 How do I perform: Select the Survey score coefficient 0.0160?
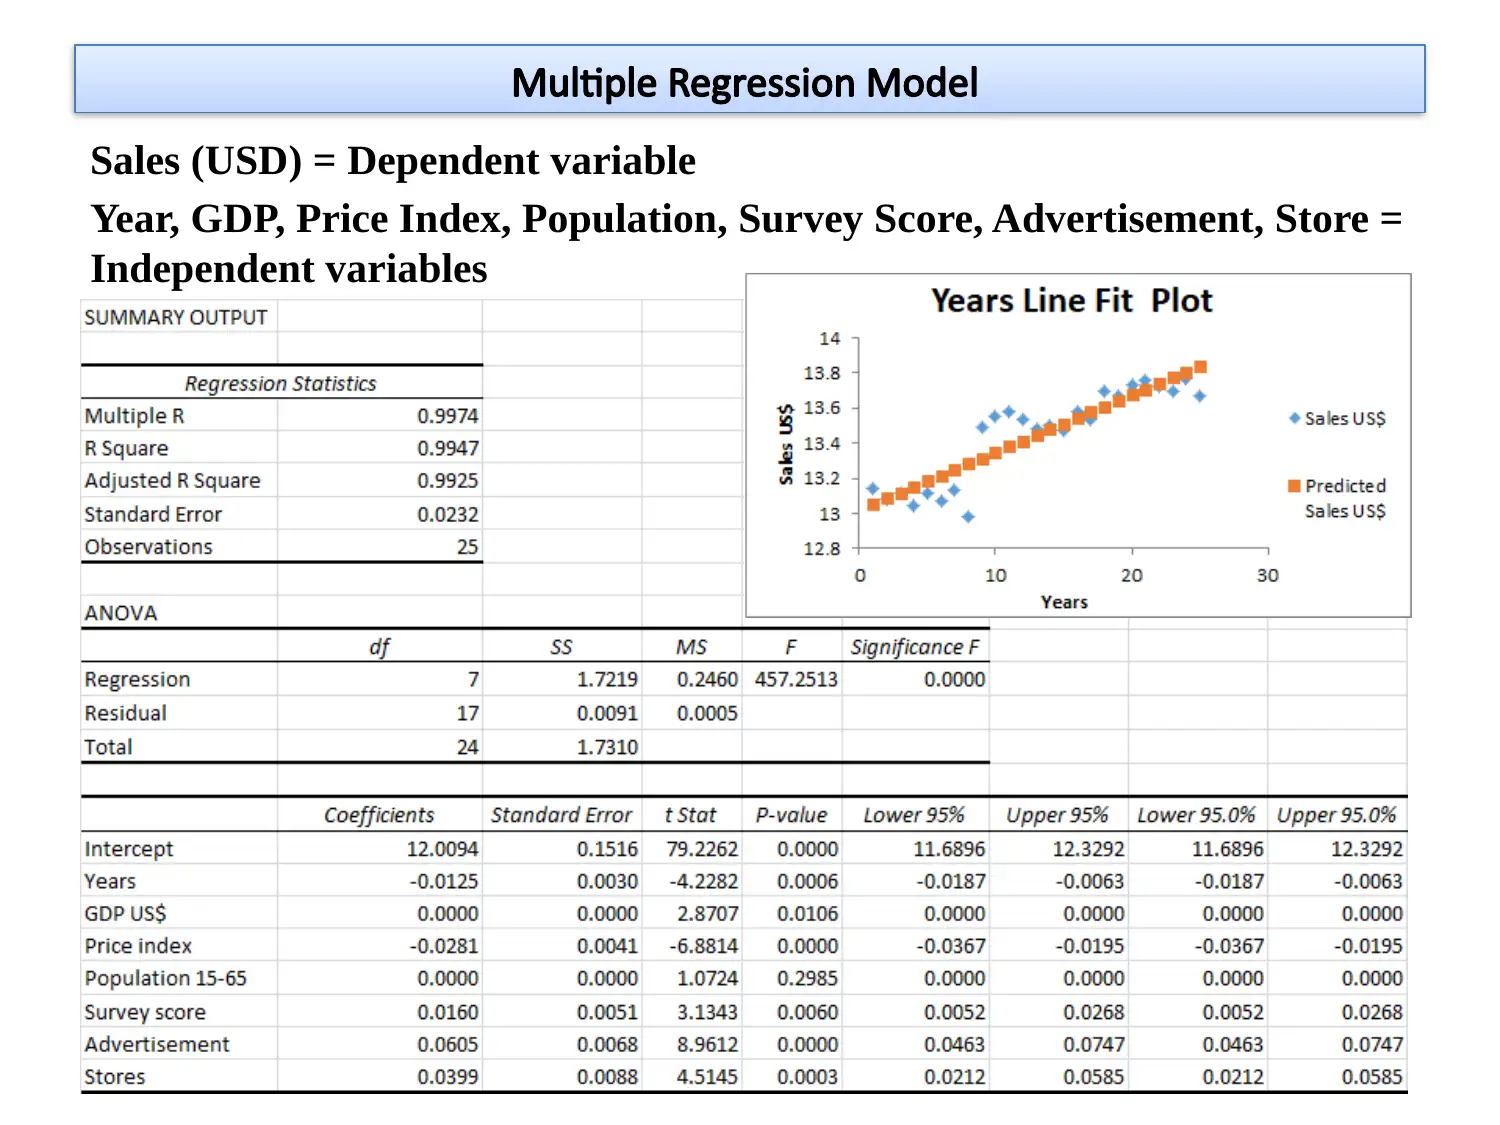[x=448, y=1012]
